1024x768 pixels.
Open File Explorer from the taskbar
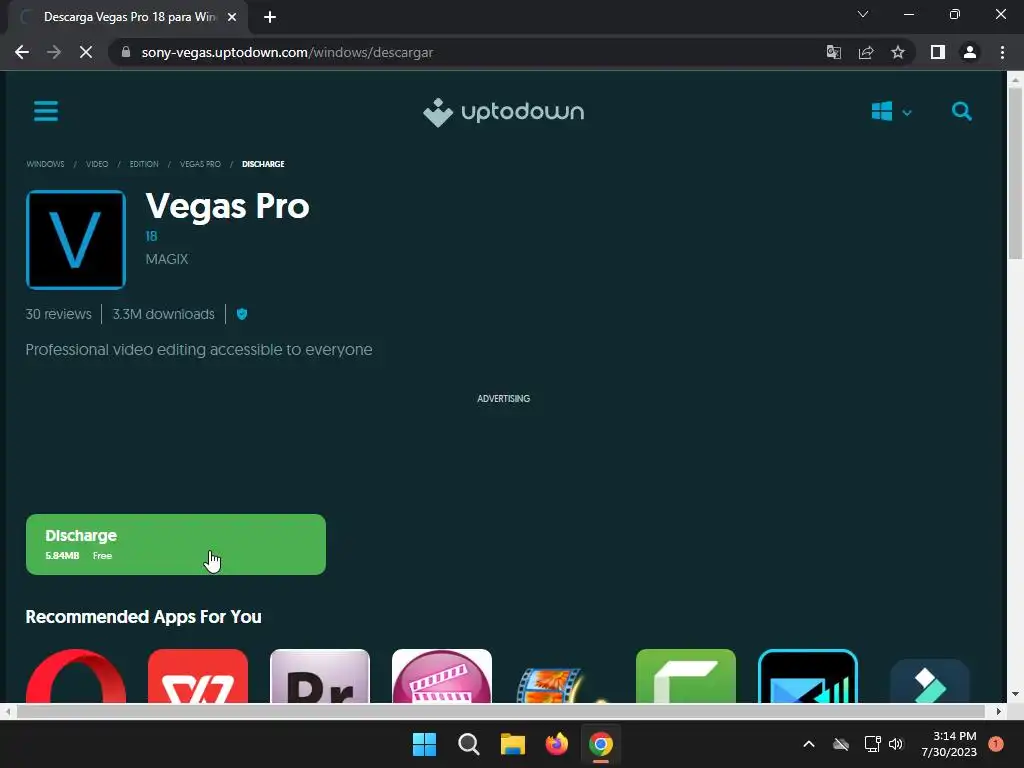[x=513, y=744]
